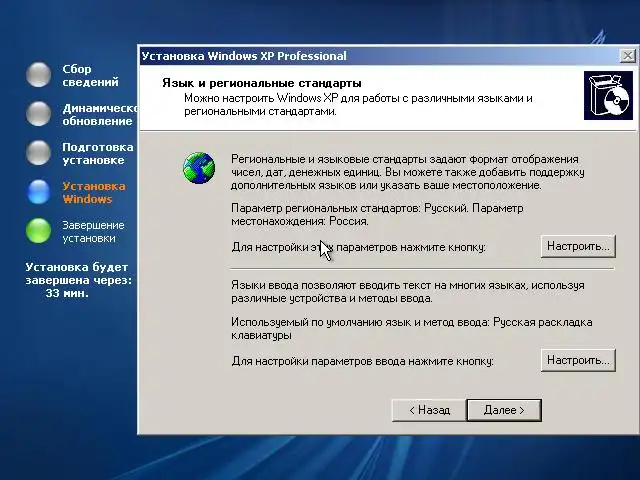Click the grey bullet beside Динамическое обновление
The width and height of the screenshot is (640, 480).
[x=38, y=114]
